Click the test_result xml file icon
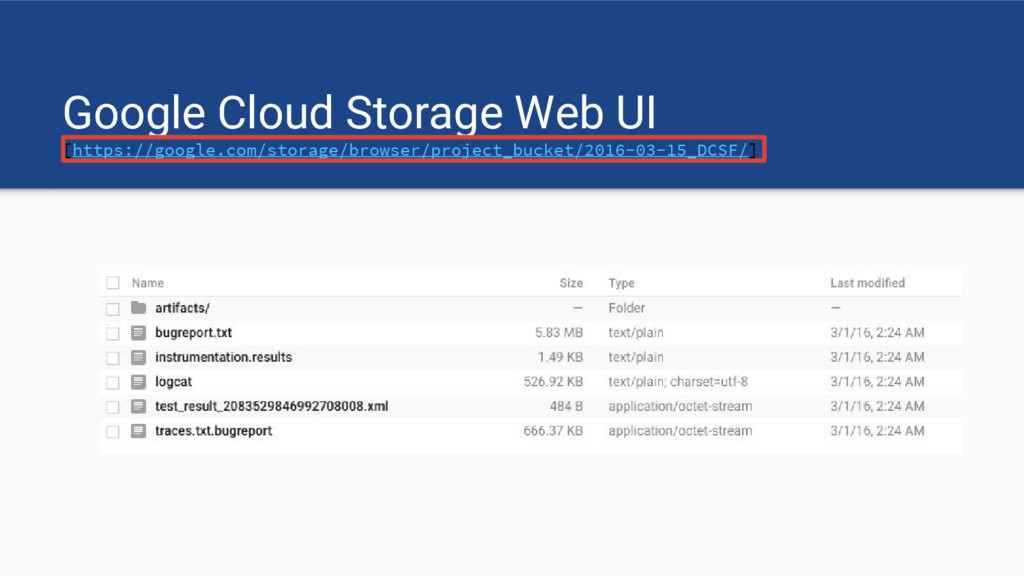Image resolution: width=1024 pixels, height=576 pixels. 138,407
